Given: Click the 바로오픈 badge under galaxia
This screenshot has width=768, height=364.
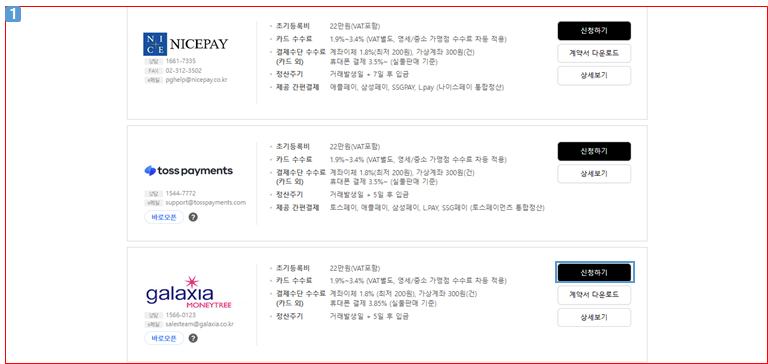Looking at the screenshot, I should (x=164, y=338).
